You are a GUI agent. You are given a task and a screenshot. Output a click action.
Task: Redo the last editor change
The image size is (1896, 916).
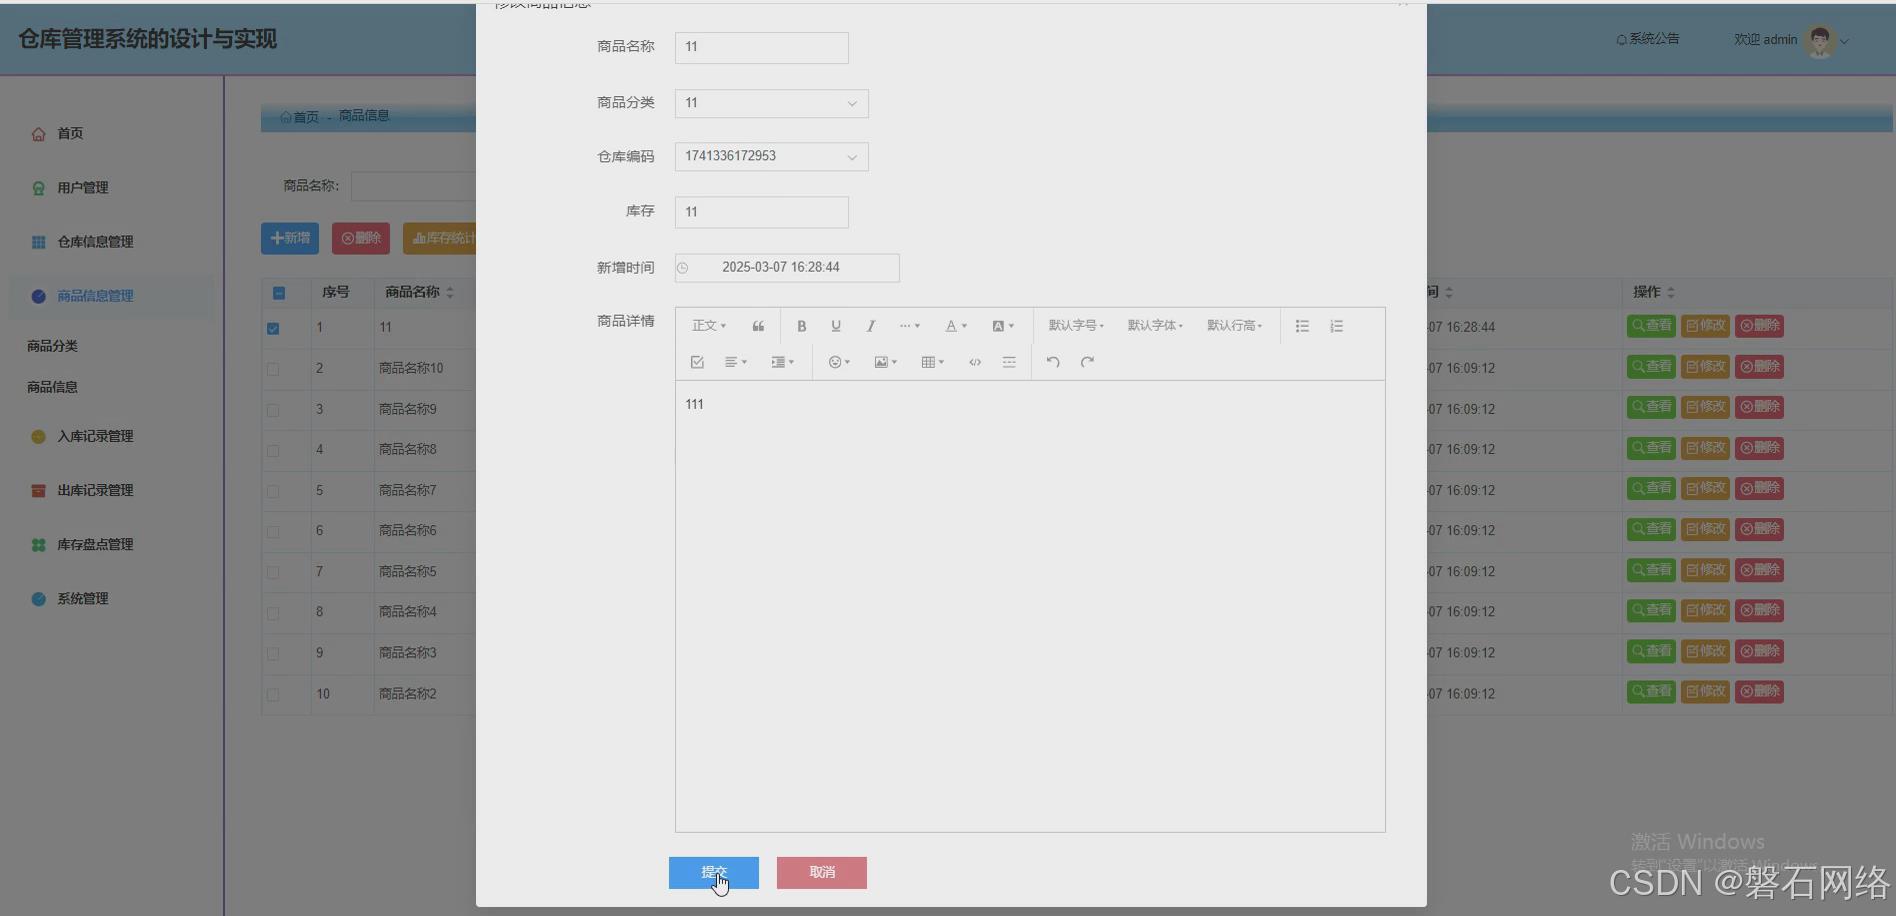pos(1087,362)
